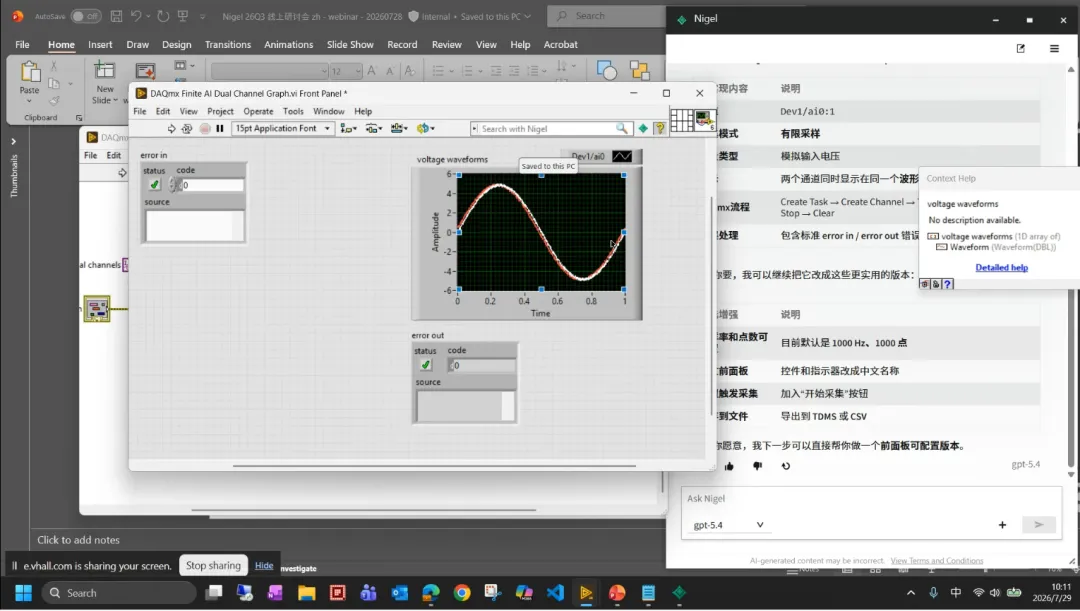
Task: Open the Project menu in LabVIEW
Action: [x=220, y=111]
